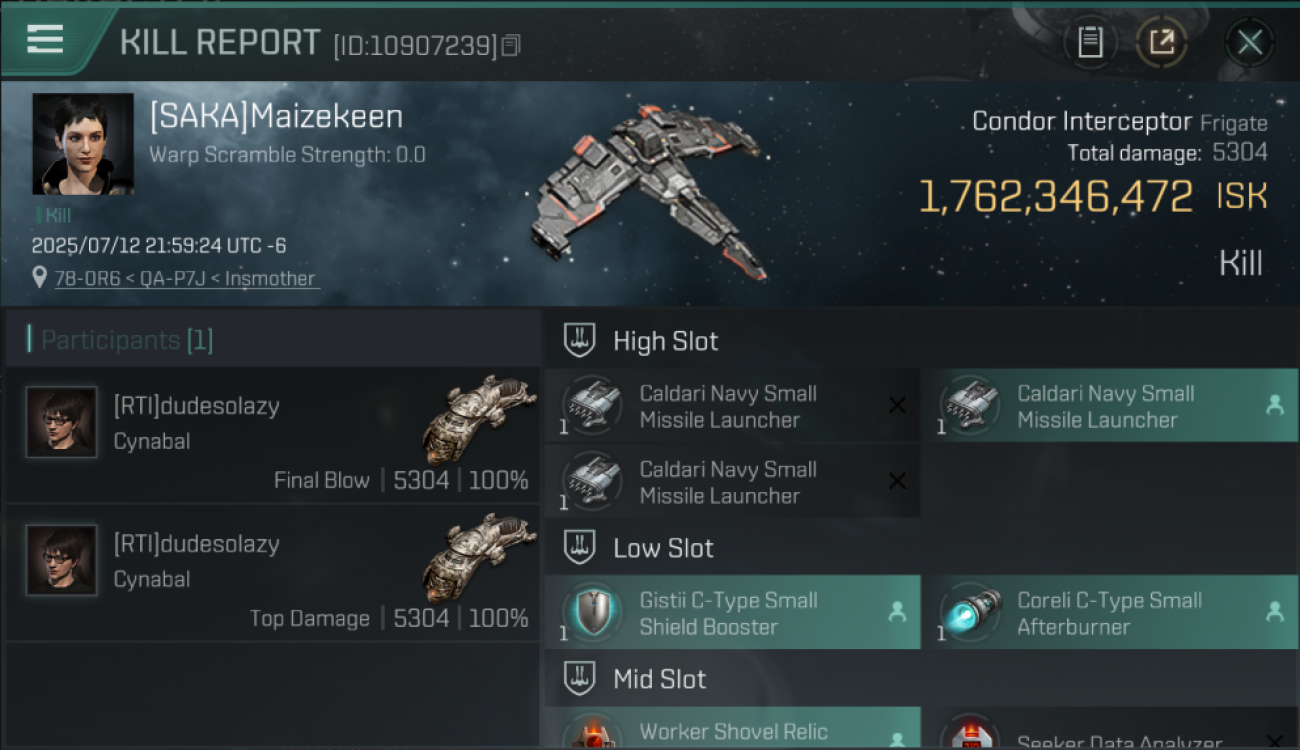Select the Coreli C-Type Small Afterburner
This screenshot has height=750, width=1300.
[x=1110, y=613]
